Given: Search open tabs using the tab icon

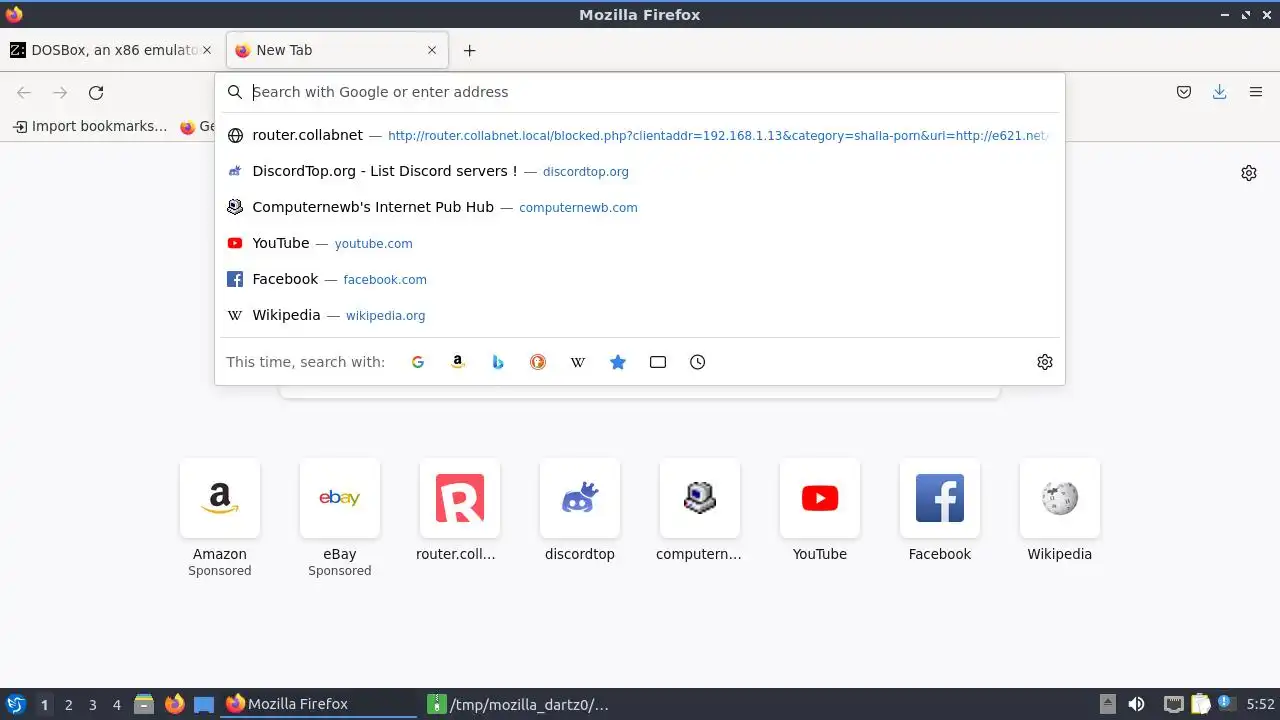Looking at the screenshot, I should [658, 362].
